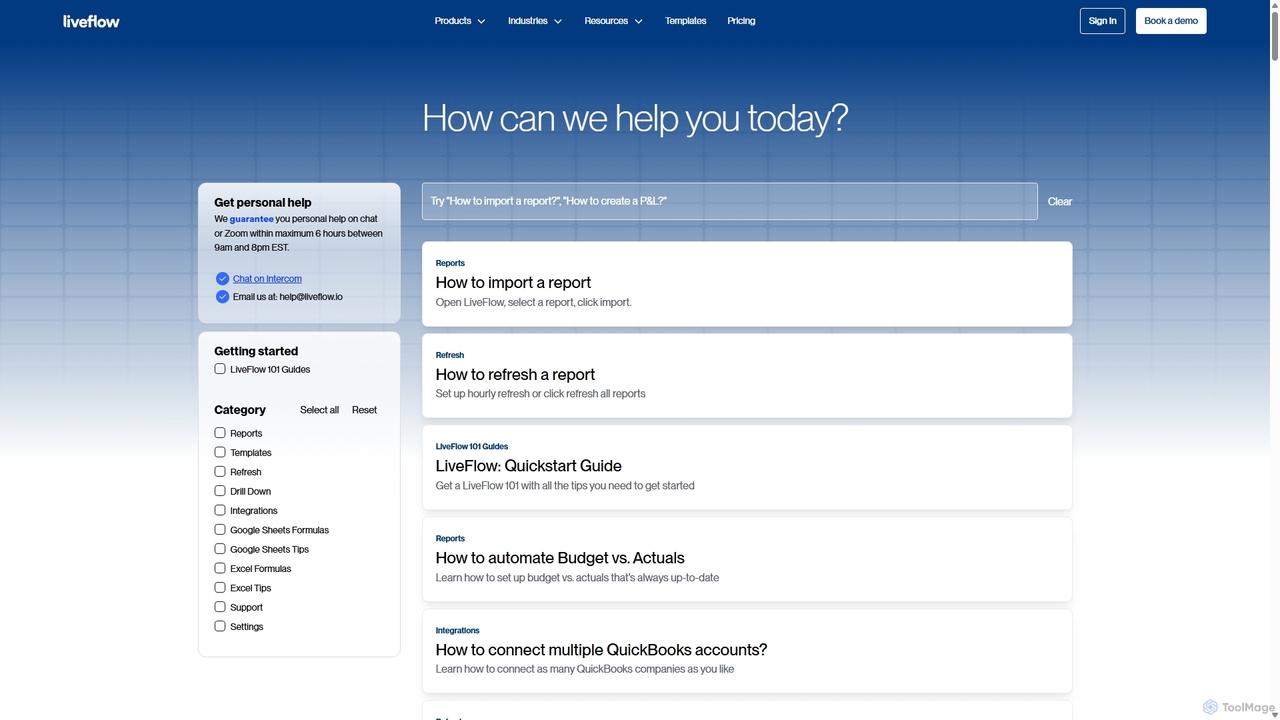Click the checkmark icon beside Email us

click(222, 297)
